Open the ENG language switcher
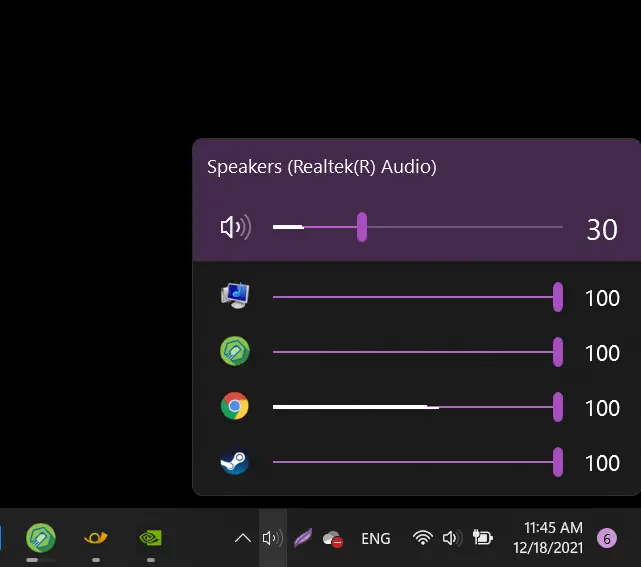 click(376, 538)
